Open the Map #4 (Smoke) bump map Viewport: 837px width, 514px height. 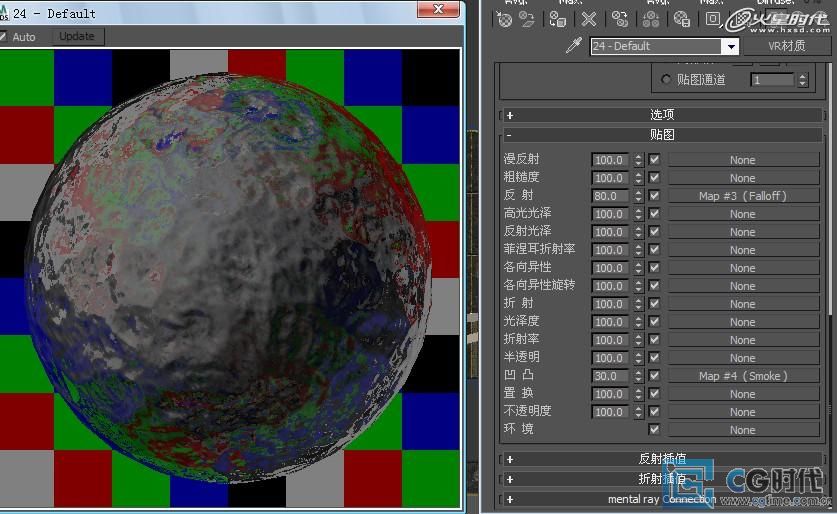click(x=743, y=376)
